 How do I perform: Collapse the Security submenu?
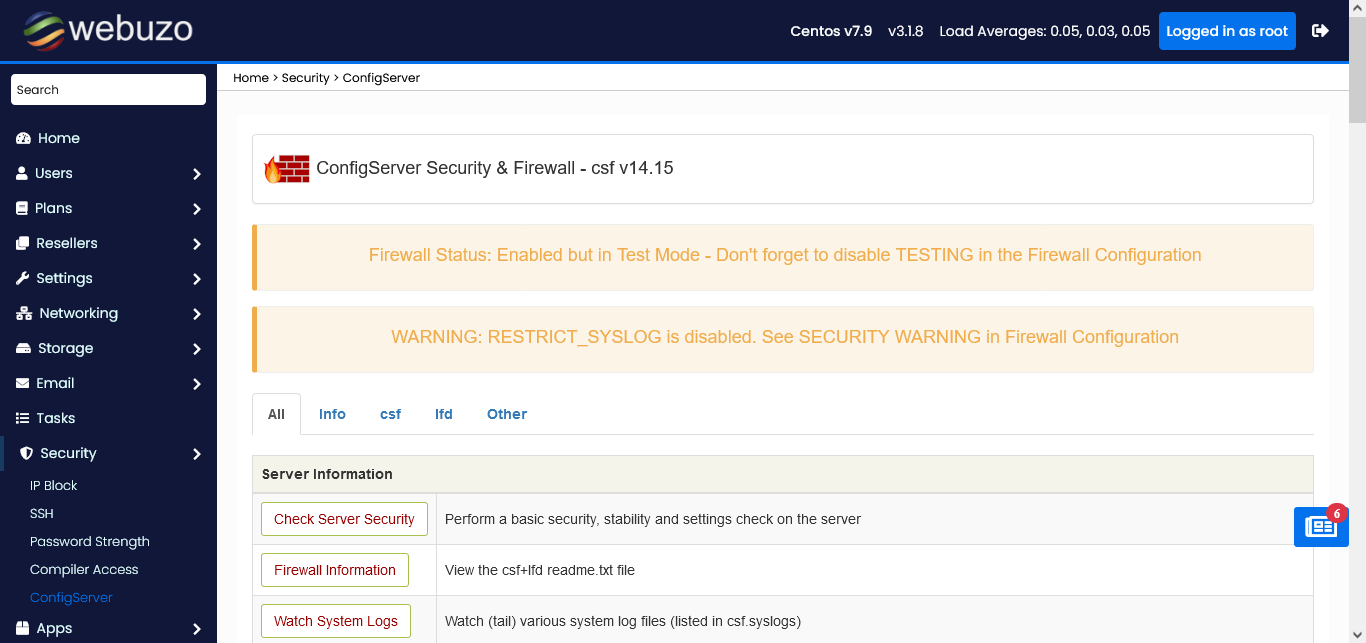pos(196,453)
